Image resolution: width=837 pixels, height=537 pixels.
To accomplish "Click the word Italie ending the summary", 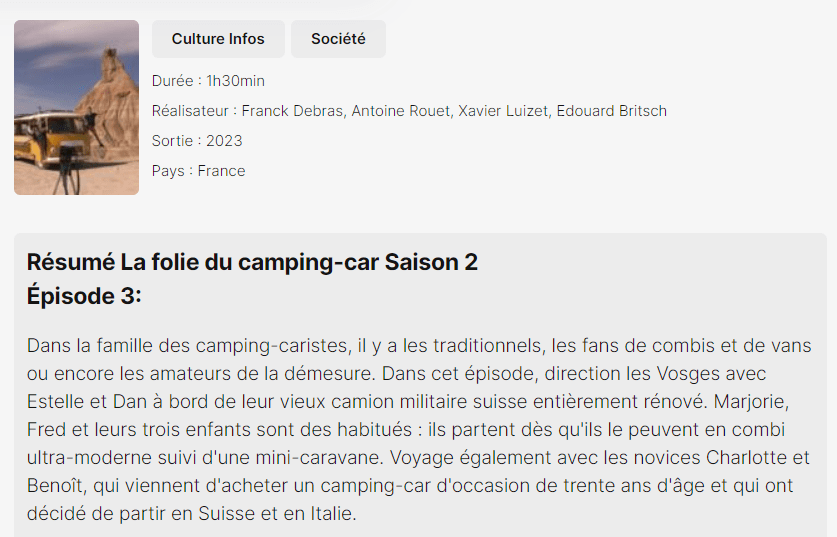I will click(328, 515).
